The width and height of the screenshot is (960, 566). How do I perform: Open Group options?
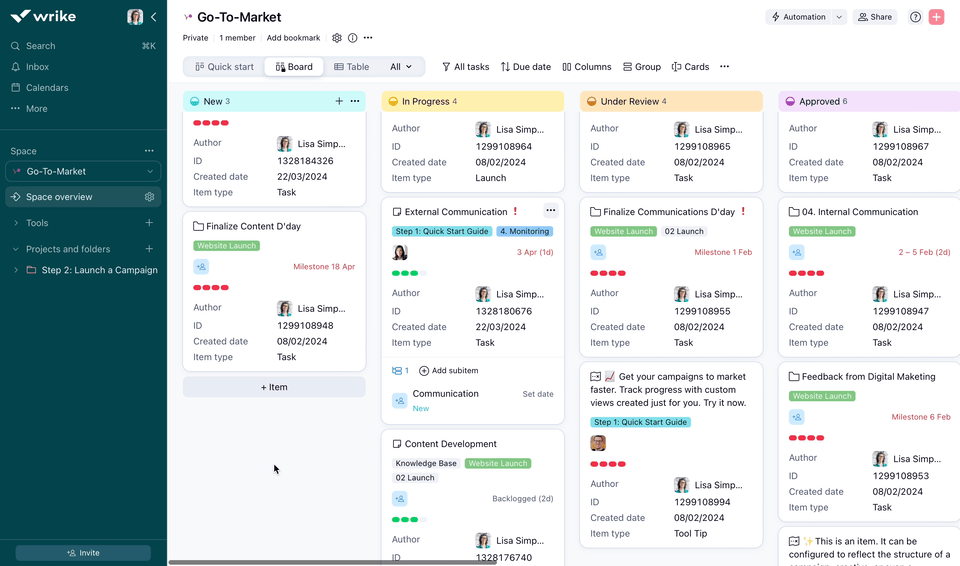pyautogui.click(x=642, y=67)
